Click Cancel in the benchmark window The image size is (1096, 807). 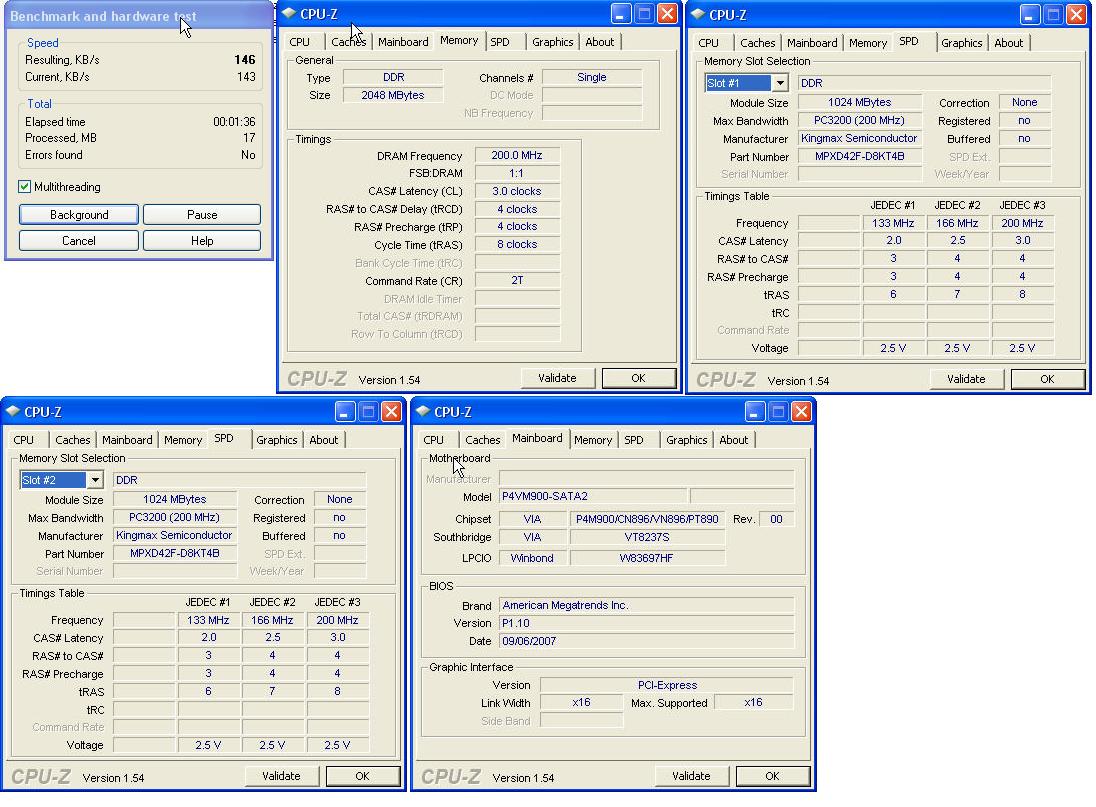point(79,240)
